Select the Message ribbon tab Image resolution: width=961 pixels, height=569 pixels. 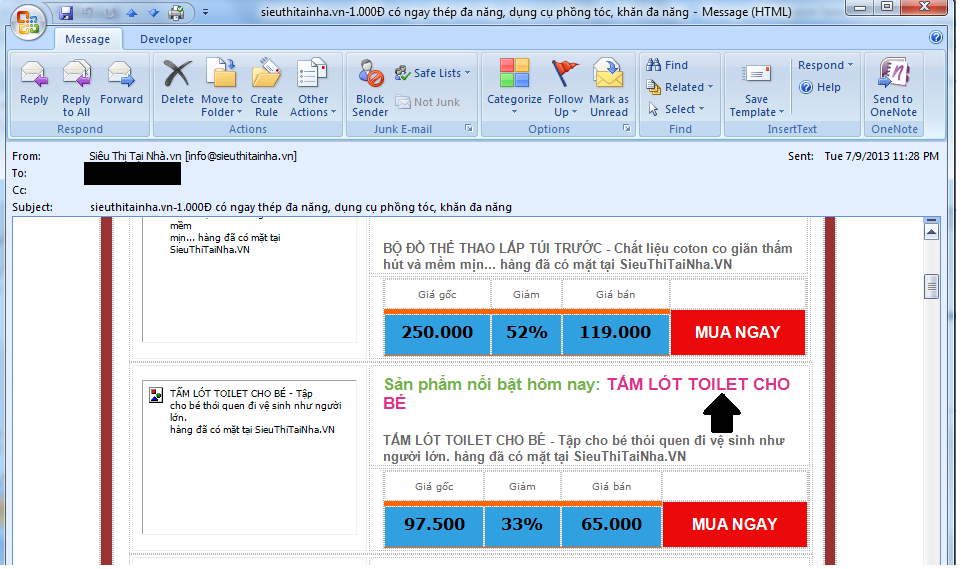tap(87, 40)
